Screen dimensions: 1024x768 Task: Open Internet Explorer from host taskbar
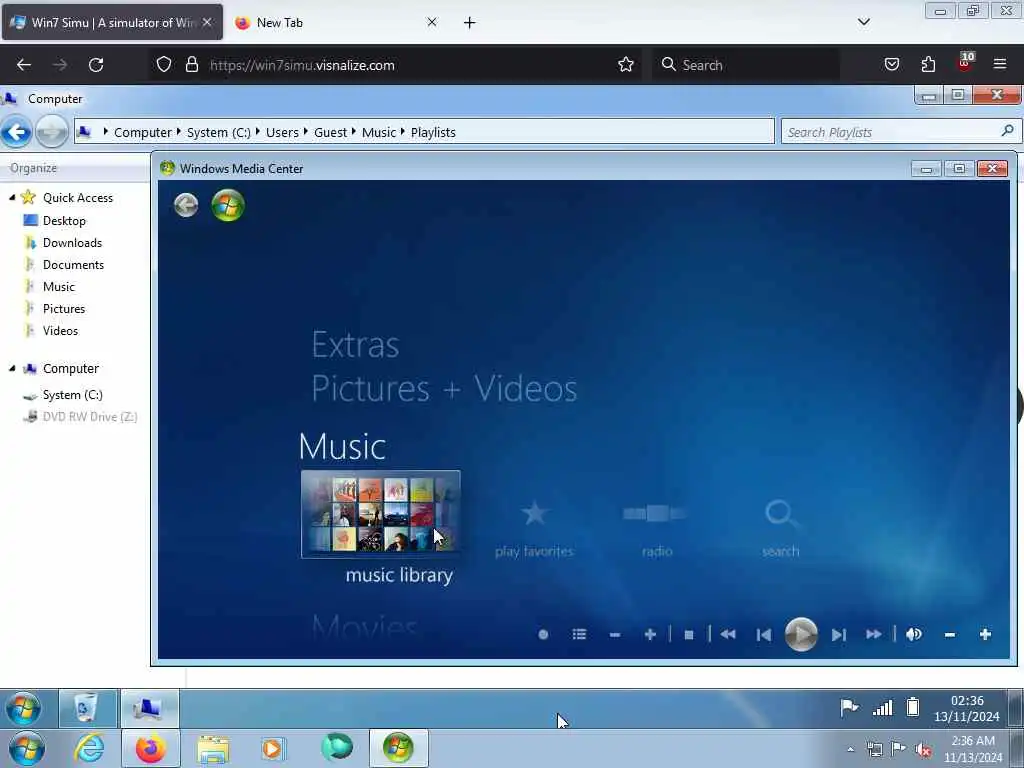coord(89,748)
